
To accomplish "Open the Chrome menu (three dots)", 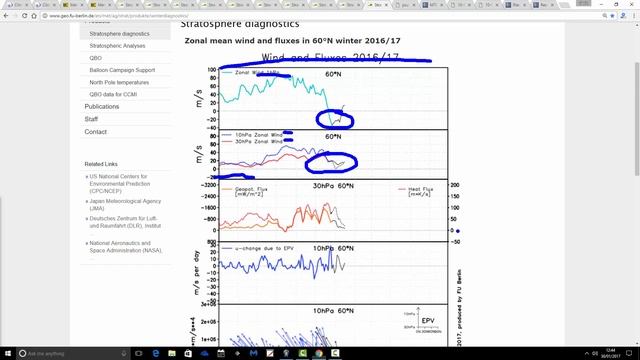I will [634, 16].
